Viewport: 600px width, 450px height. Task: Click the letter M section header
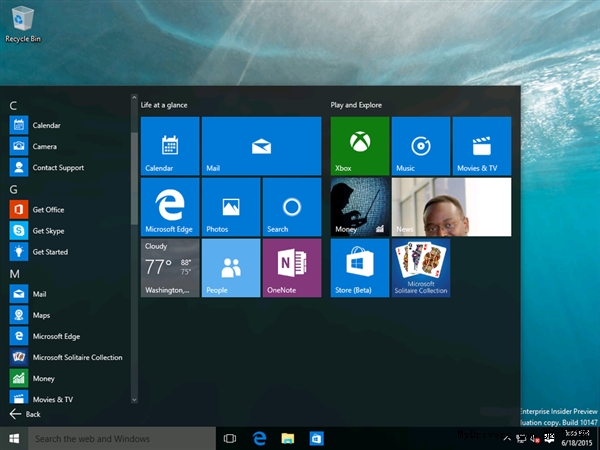coord(15,274)
